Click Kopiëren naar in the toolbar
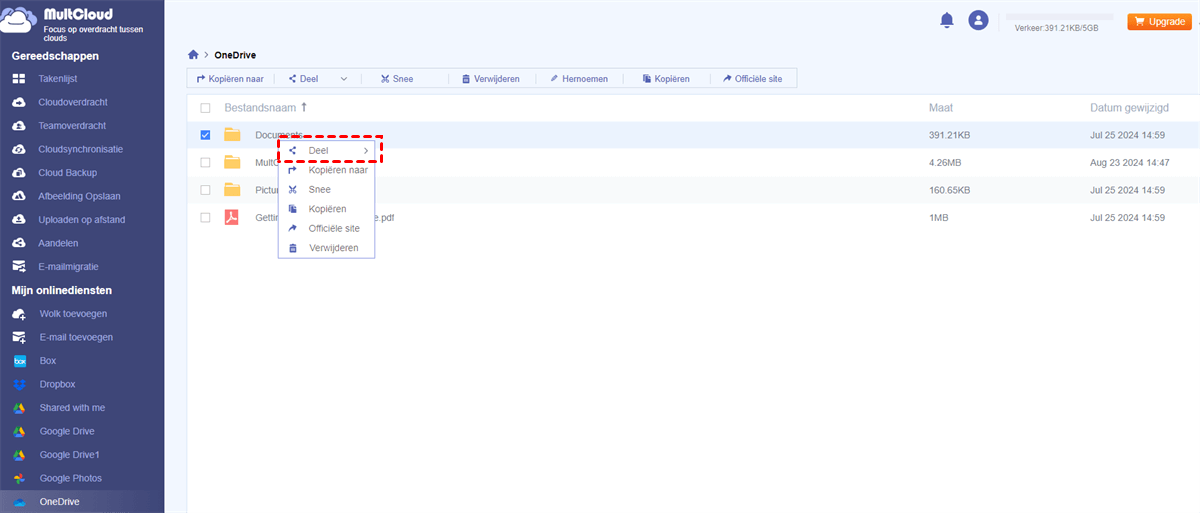Image resolution: width=1200 pixels, height=513 pixels. pyautogui.click(x=230, y=78)
